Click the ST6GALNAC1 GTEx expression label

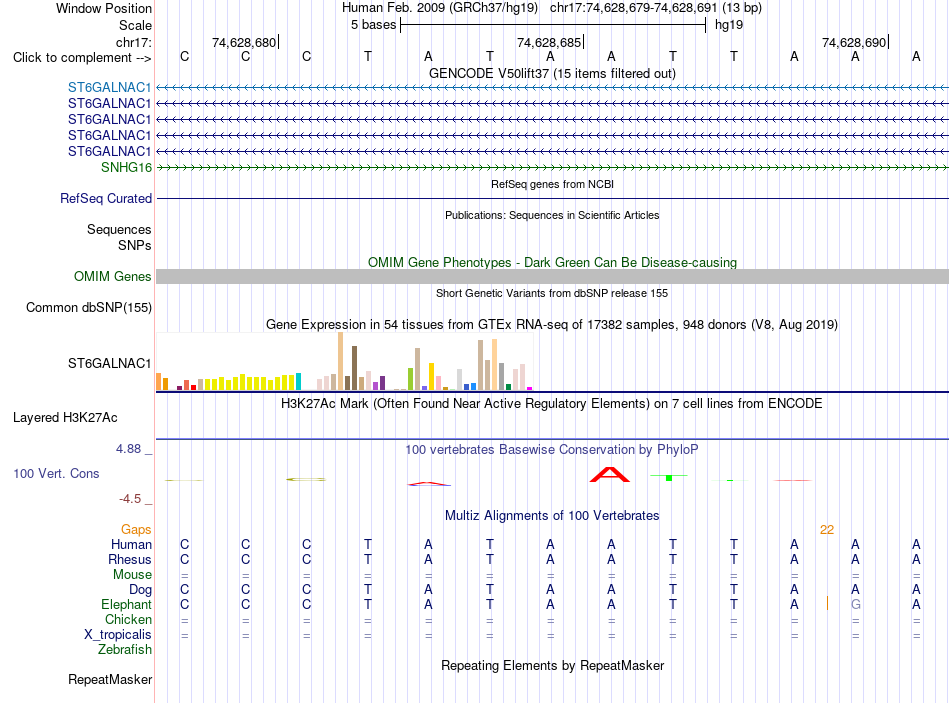point(109,363)
